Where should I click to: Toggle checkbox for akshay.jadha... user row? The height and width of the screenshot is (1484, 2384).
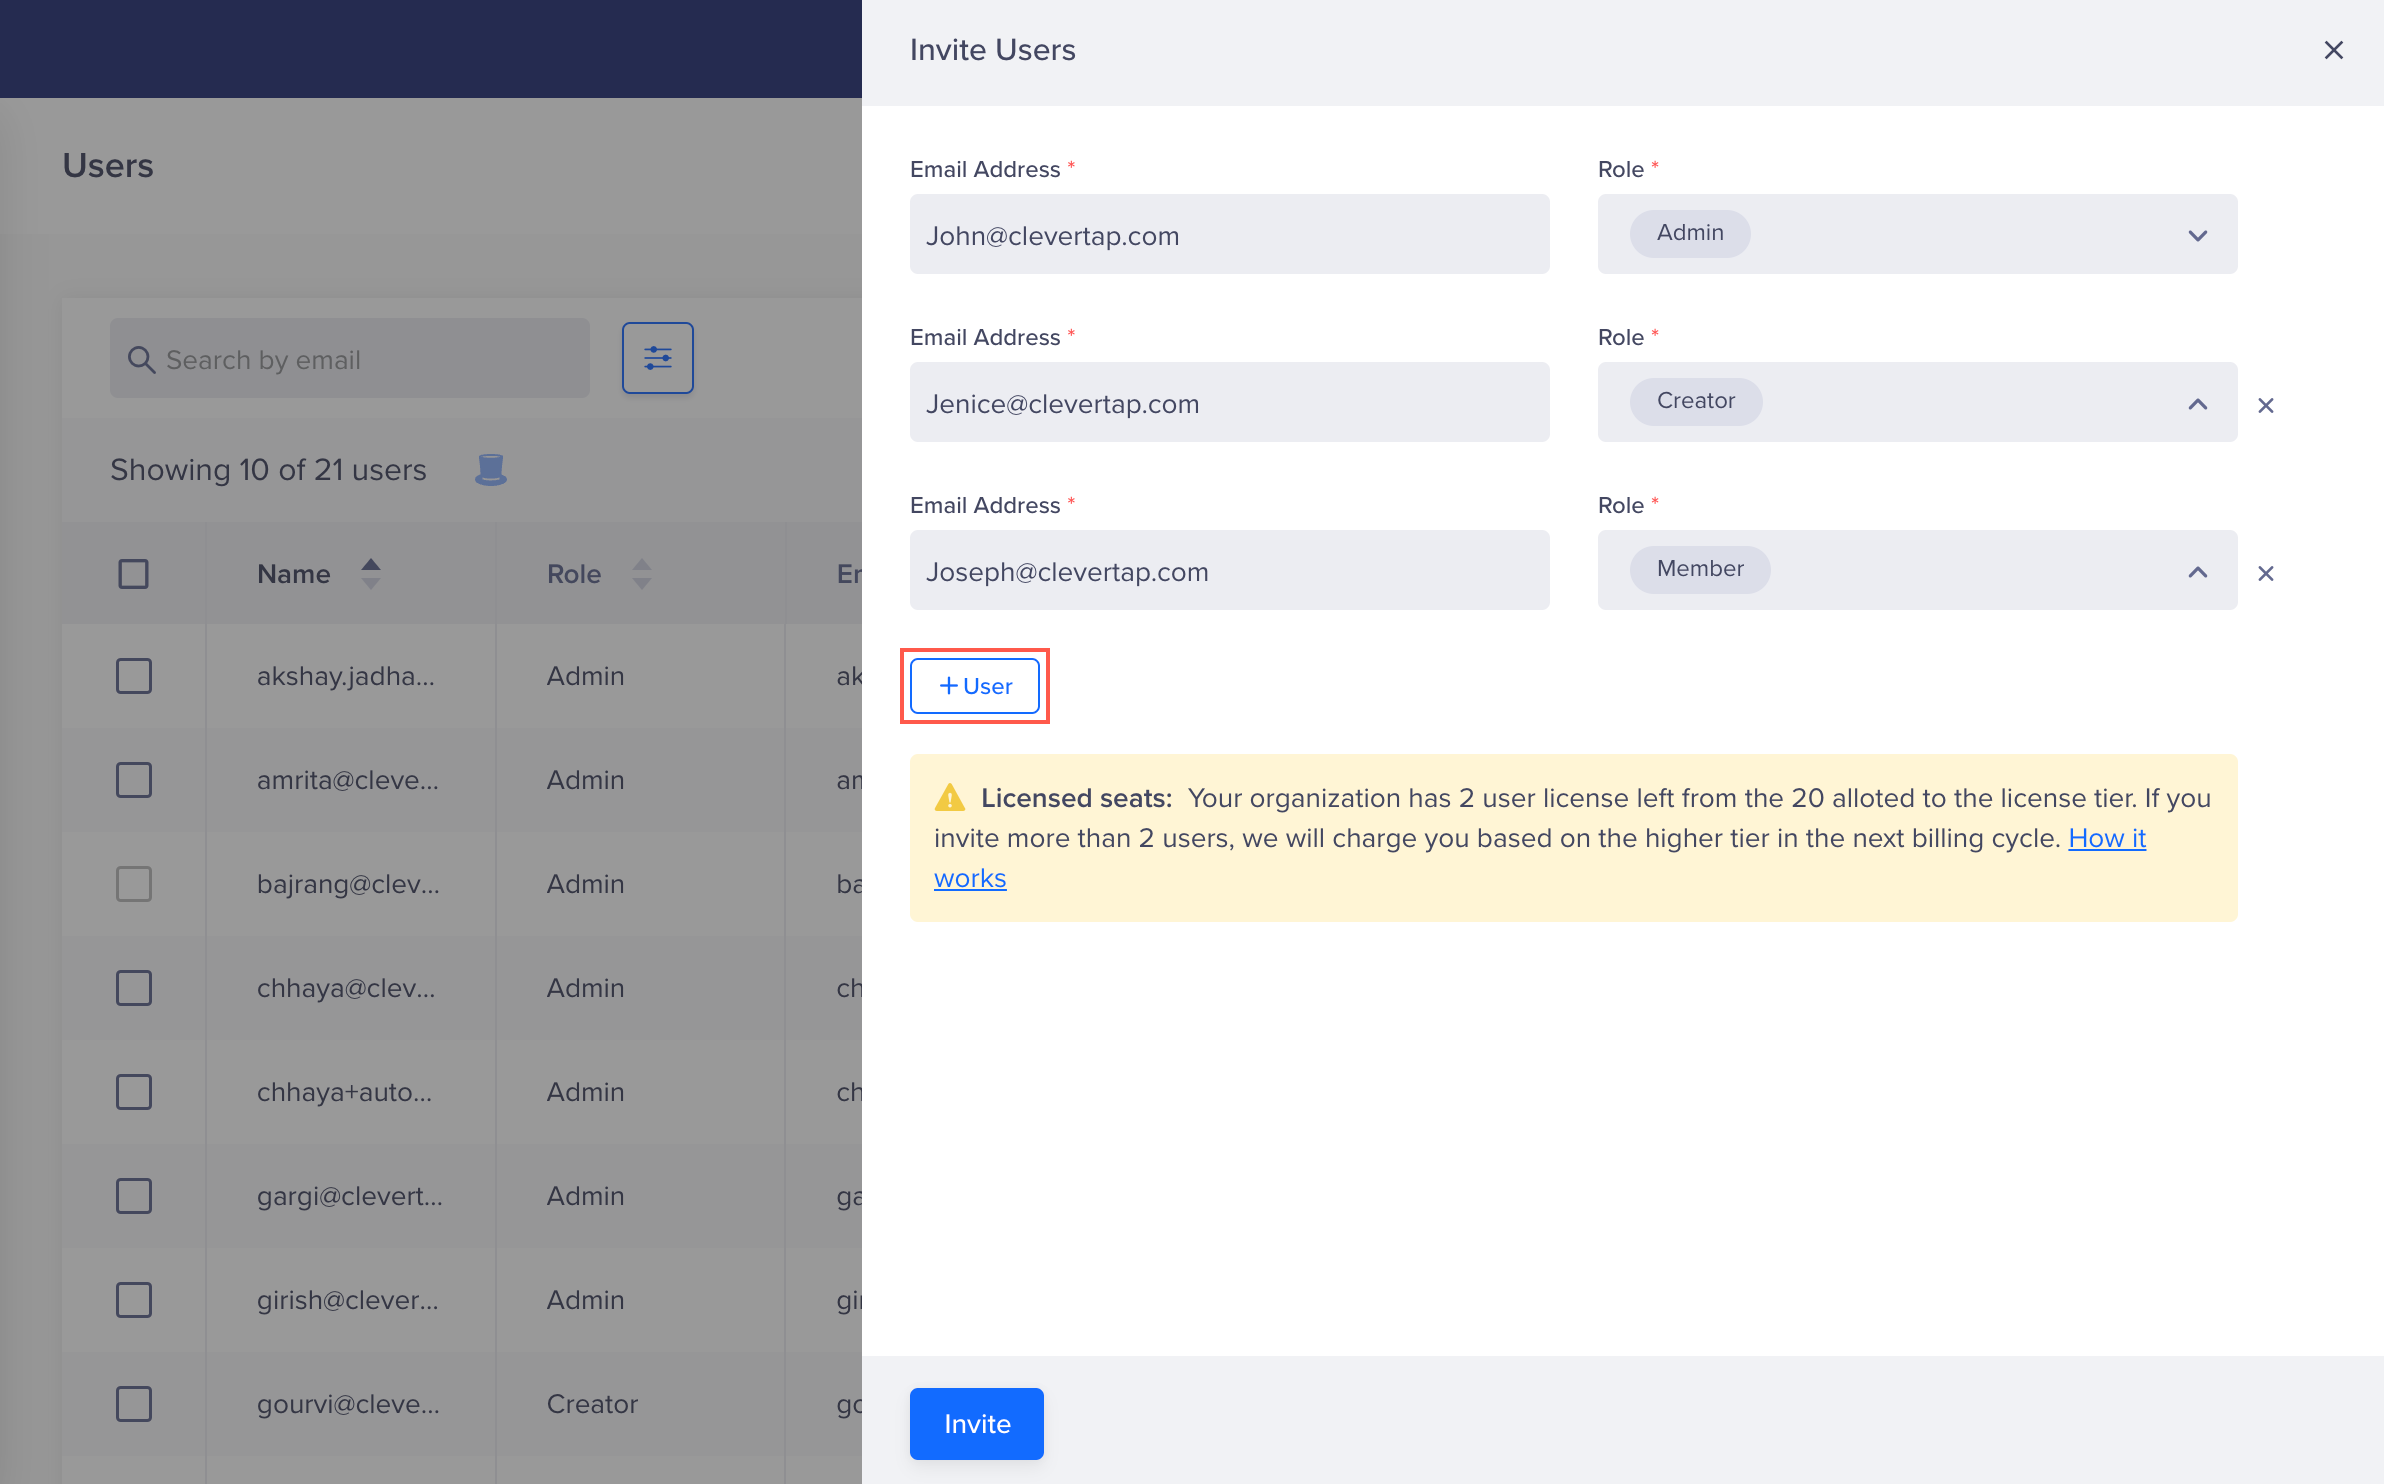[133, 675]
